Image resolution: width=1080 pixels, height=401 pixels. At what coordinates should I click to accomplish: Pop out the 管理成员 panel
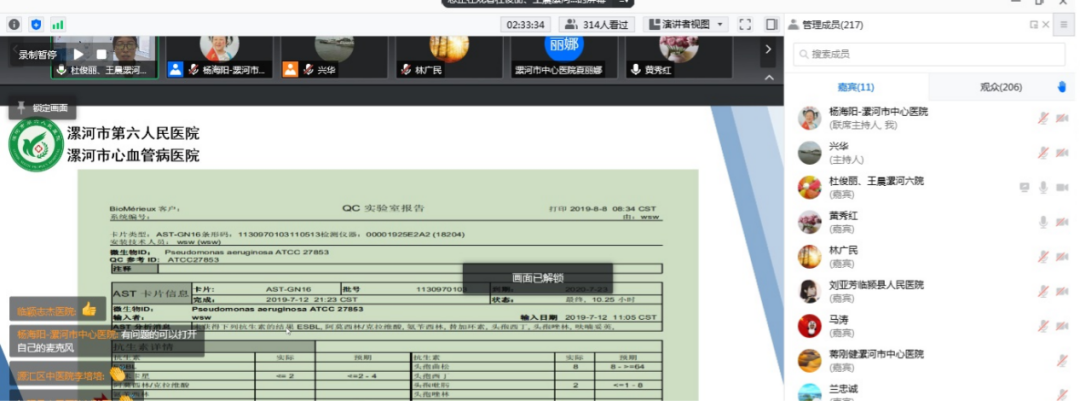tap(1033, 24)
